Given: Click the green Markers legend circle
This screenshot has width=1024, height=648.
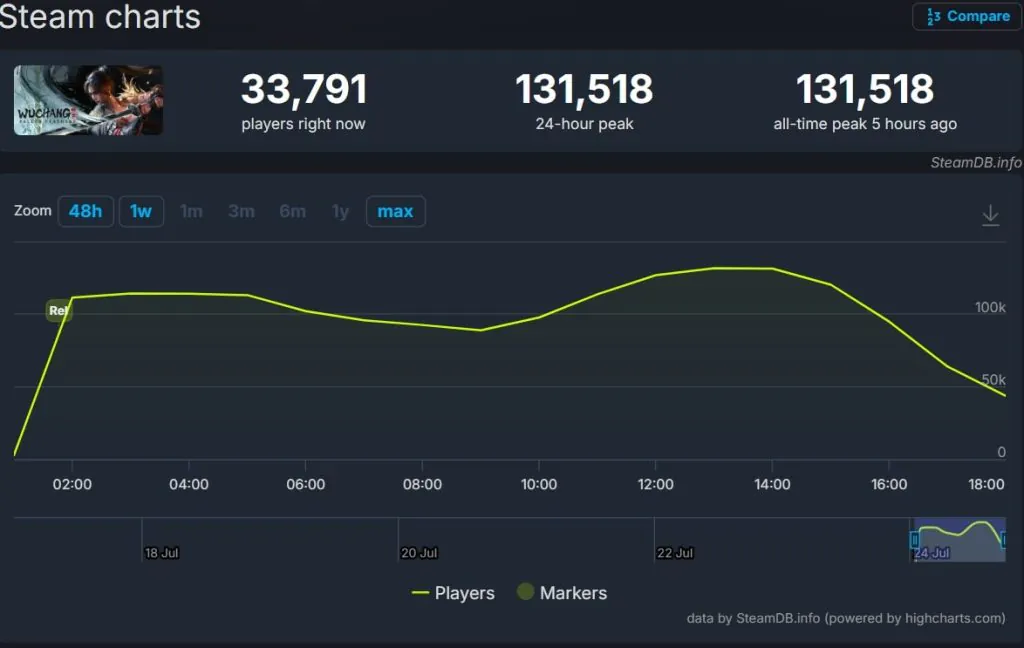Looking at the screenshot, I should (525, 593).
